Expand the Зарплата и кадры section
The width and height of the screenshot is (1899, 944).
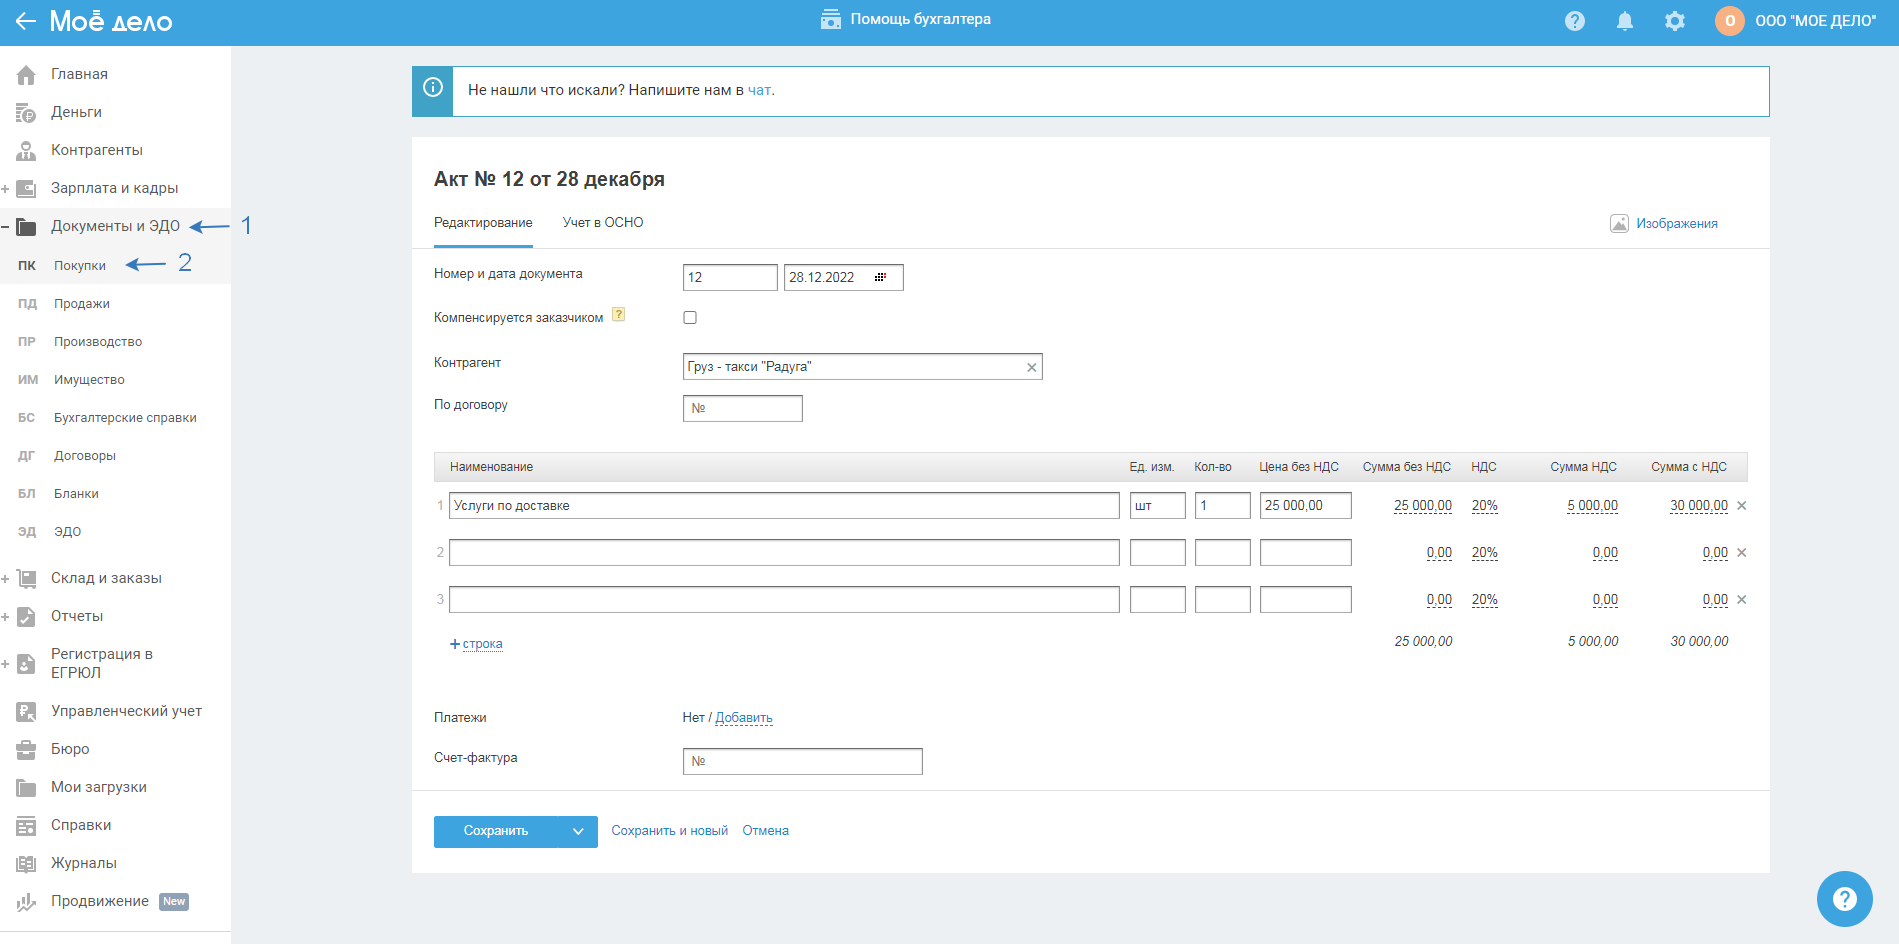pyautogui.click(x=6, y=189)
